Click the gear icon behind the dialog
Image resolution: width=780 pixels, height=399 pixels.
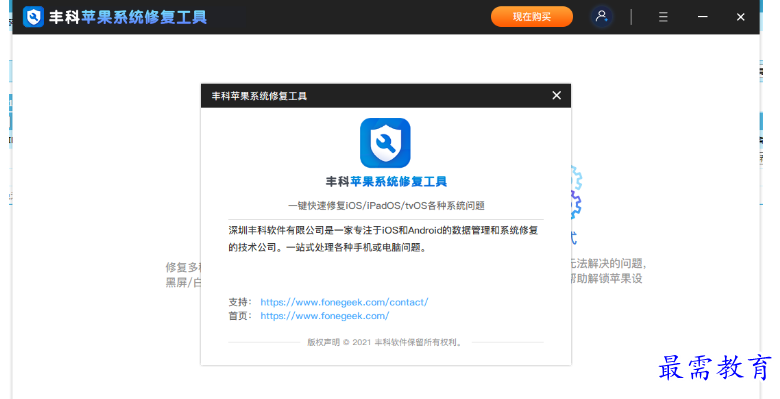[576, 193]
